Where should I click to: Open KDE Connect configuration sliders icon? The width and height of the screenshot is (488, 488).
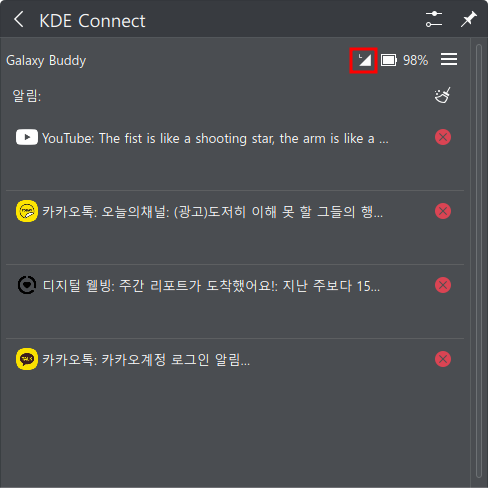pyautogui.click(x=434, y=19)
